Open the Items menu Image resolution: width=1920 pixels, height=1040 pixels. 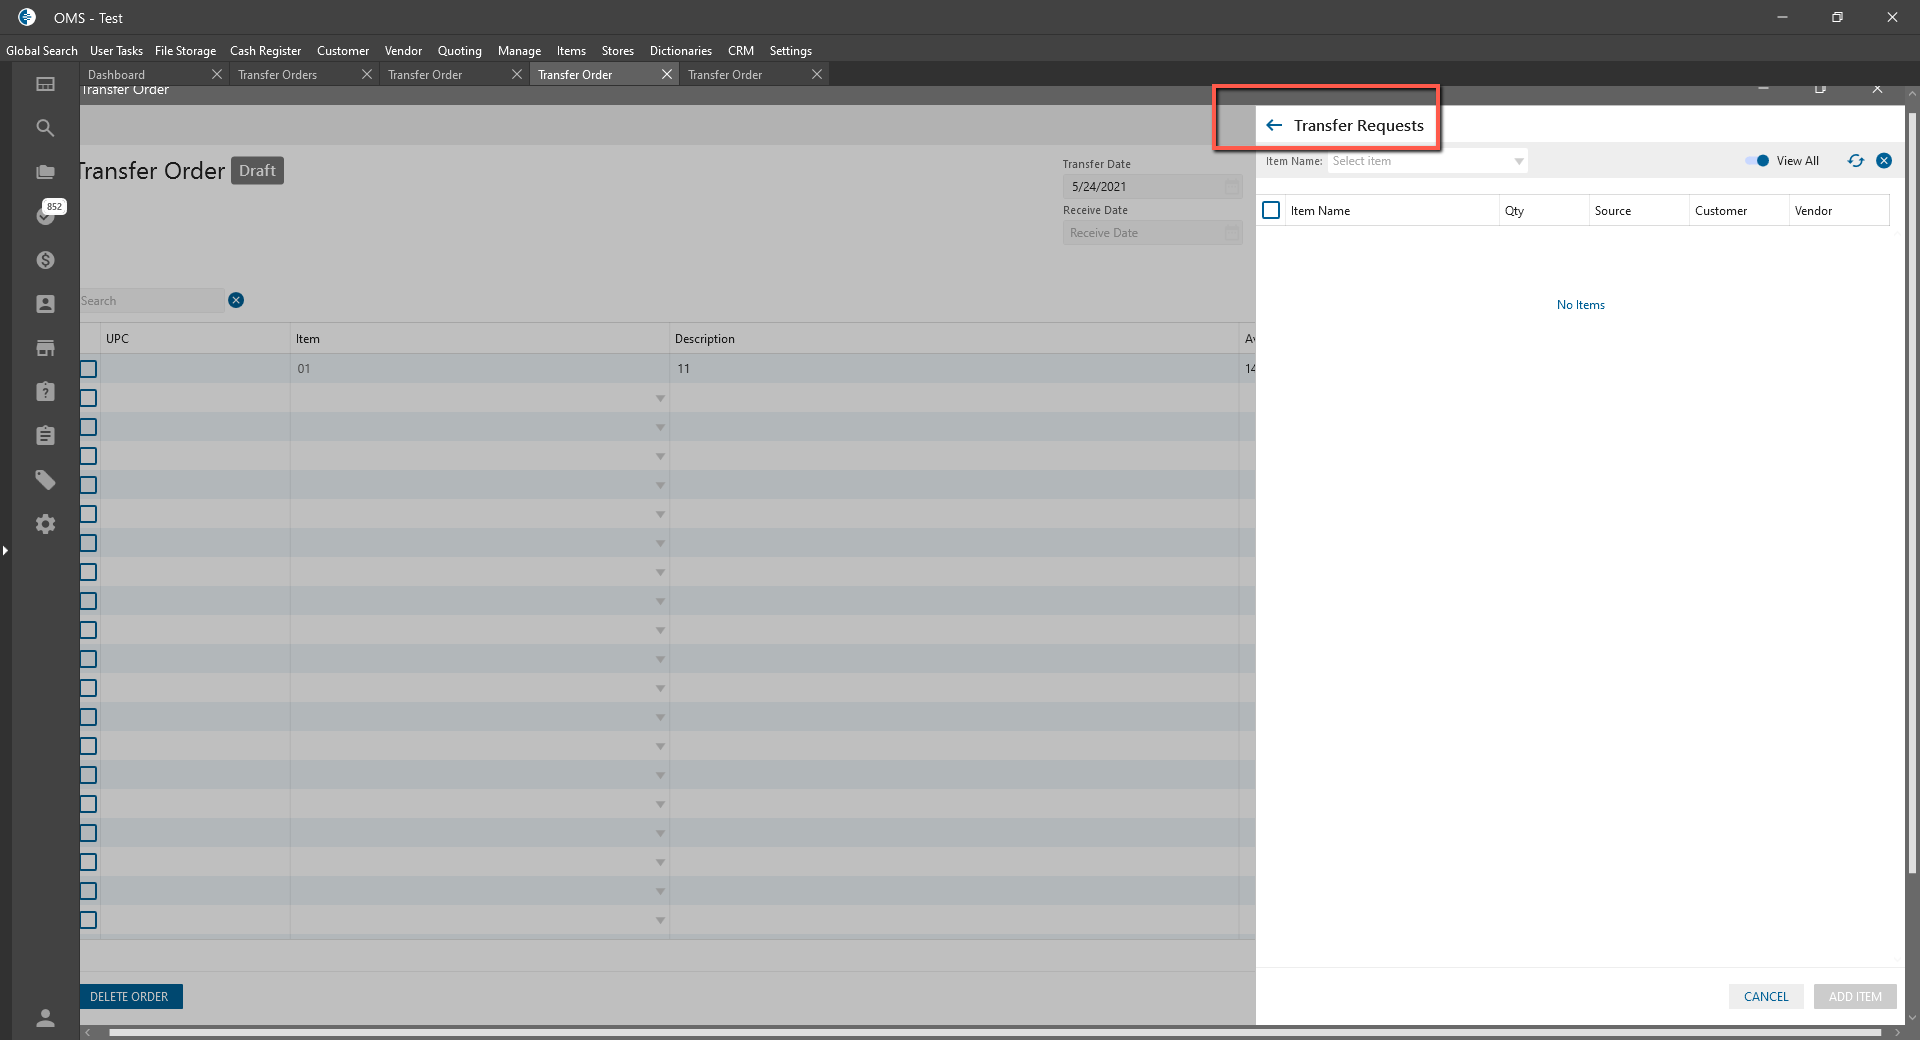coord(571,51)
